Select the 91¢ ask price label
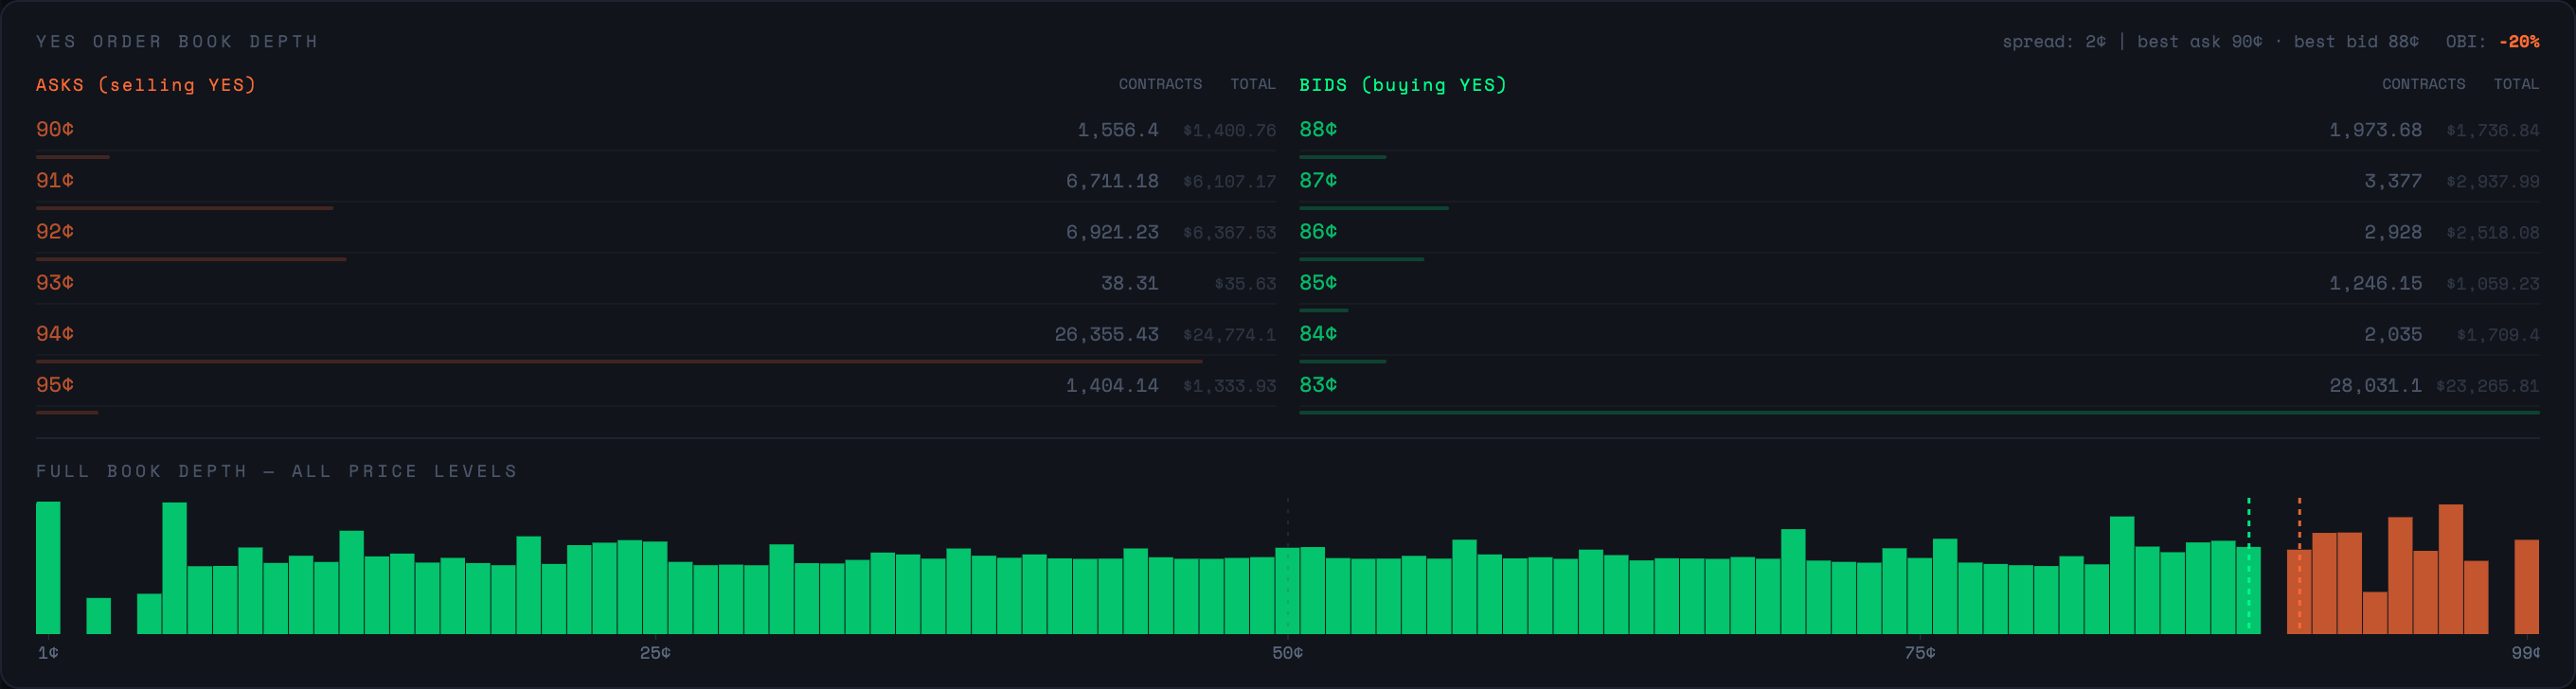The height and width of the screenshot is (689, 2576). coord(55,180)
